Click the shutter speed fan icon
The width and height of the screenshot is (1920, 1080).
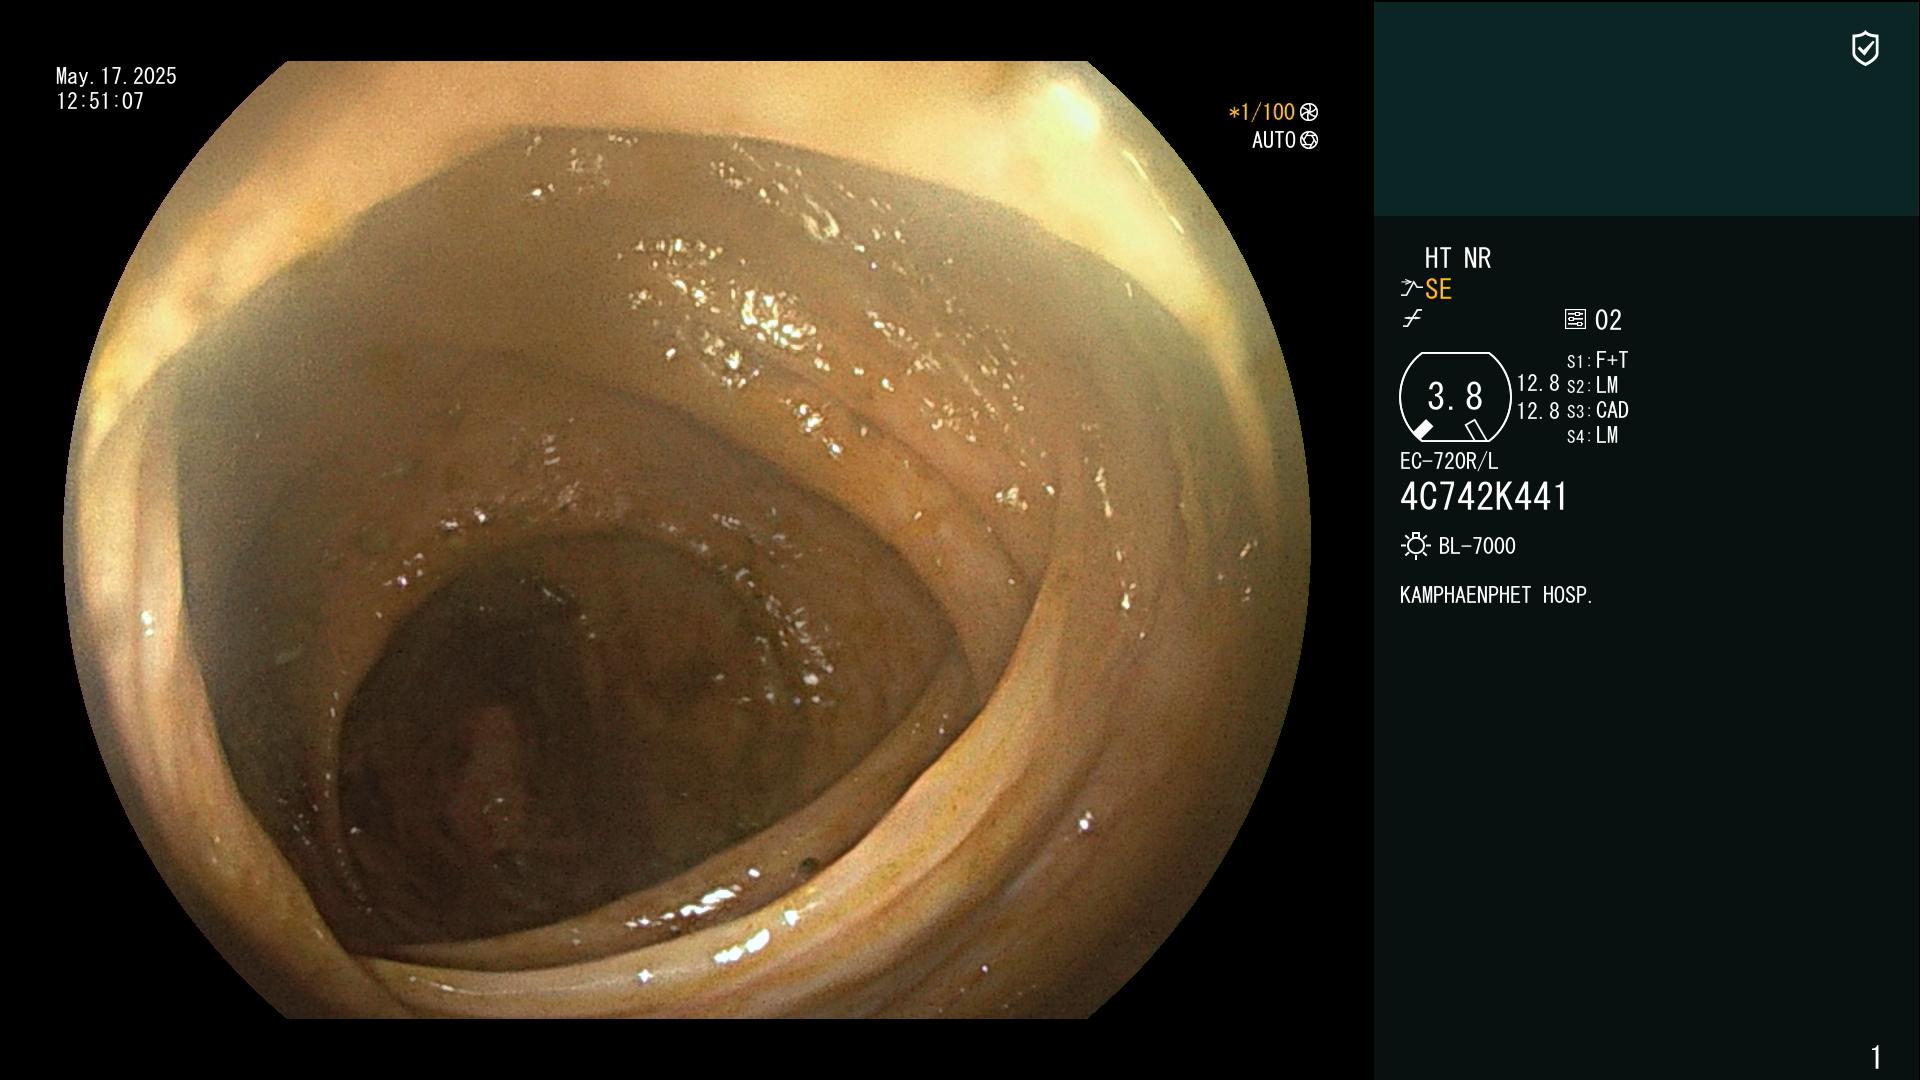click(1309, 112)
